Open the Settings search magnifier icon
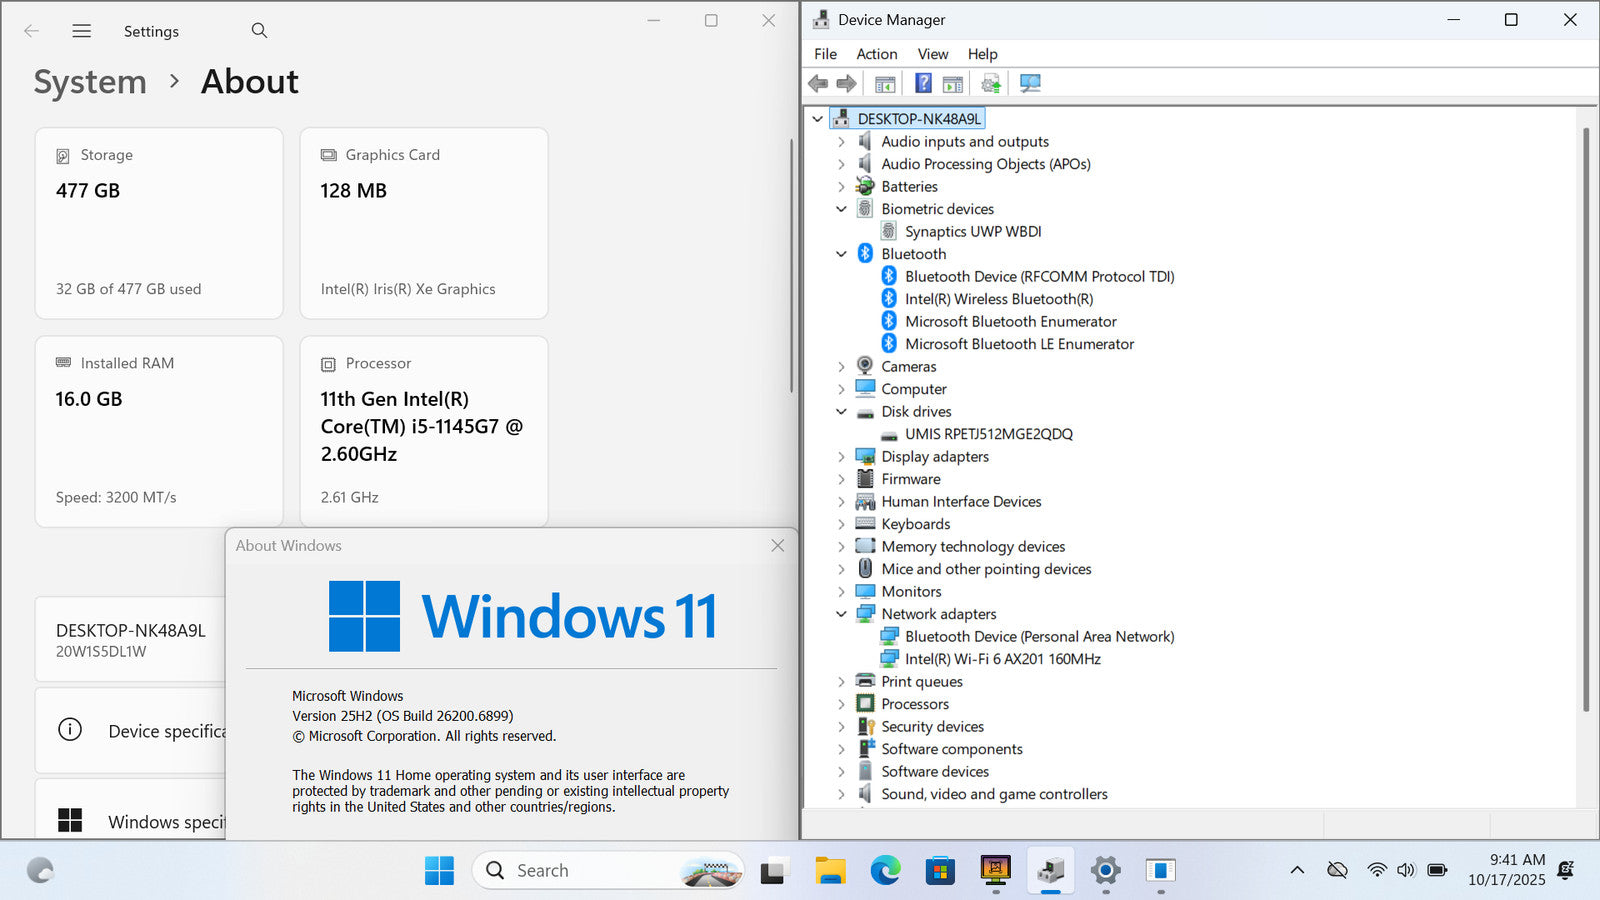 [x=259, y=31]
